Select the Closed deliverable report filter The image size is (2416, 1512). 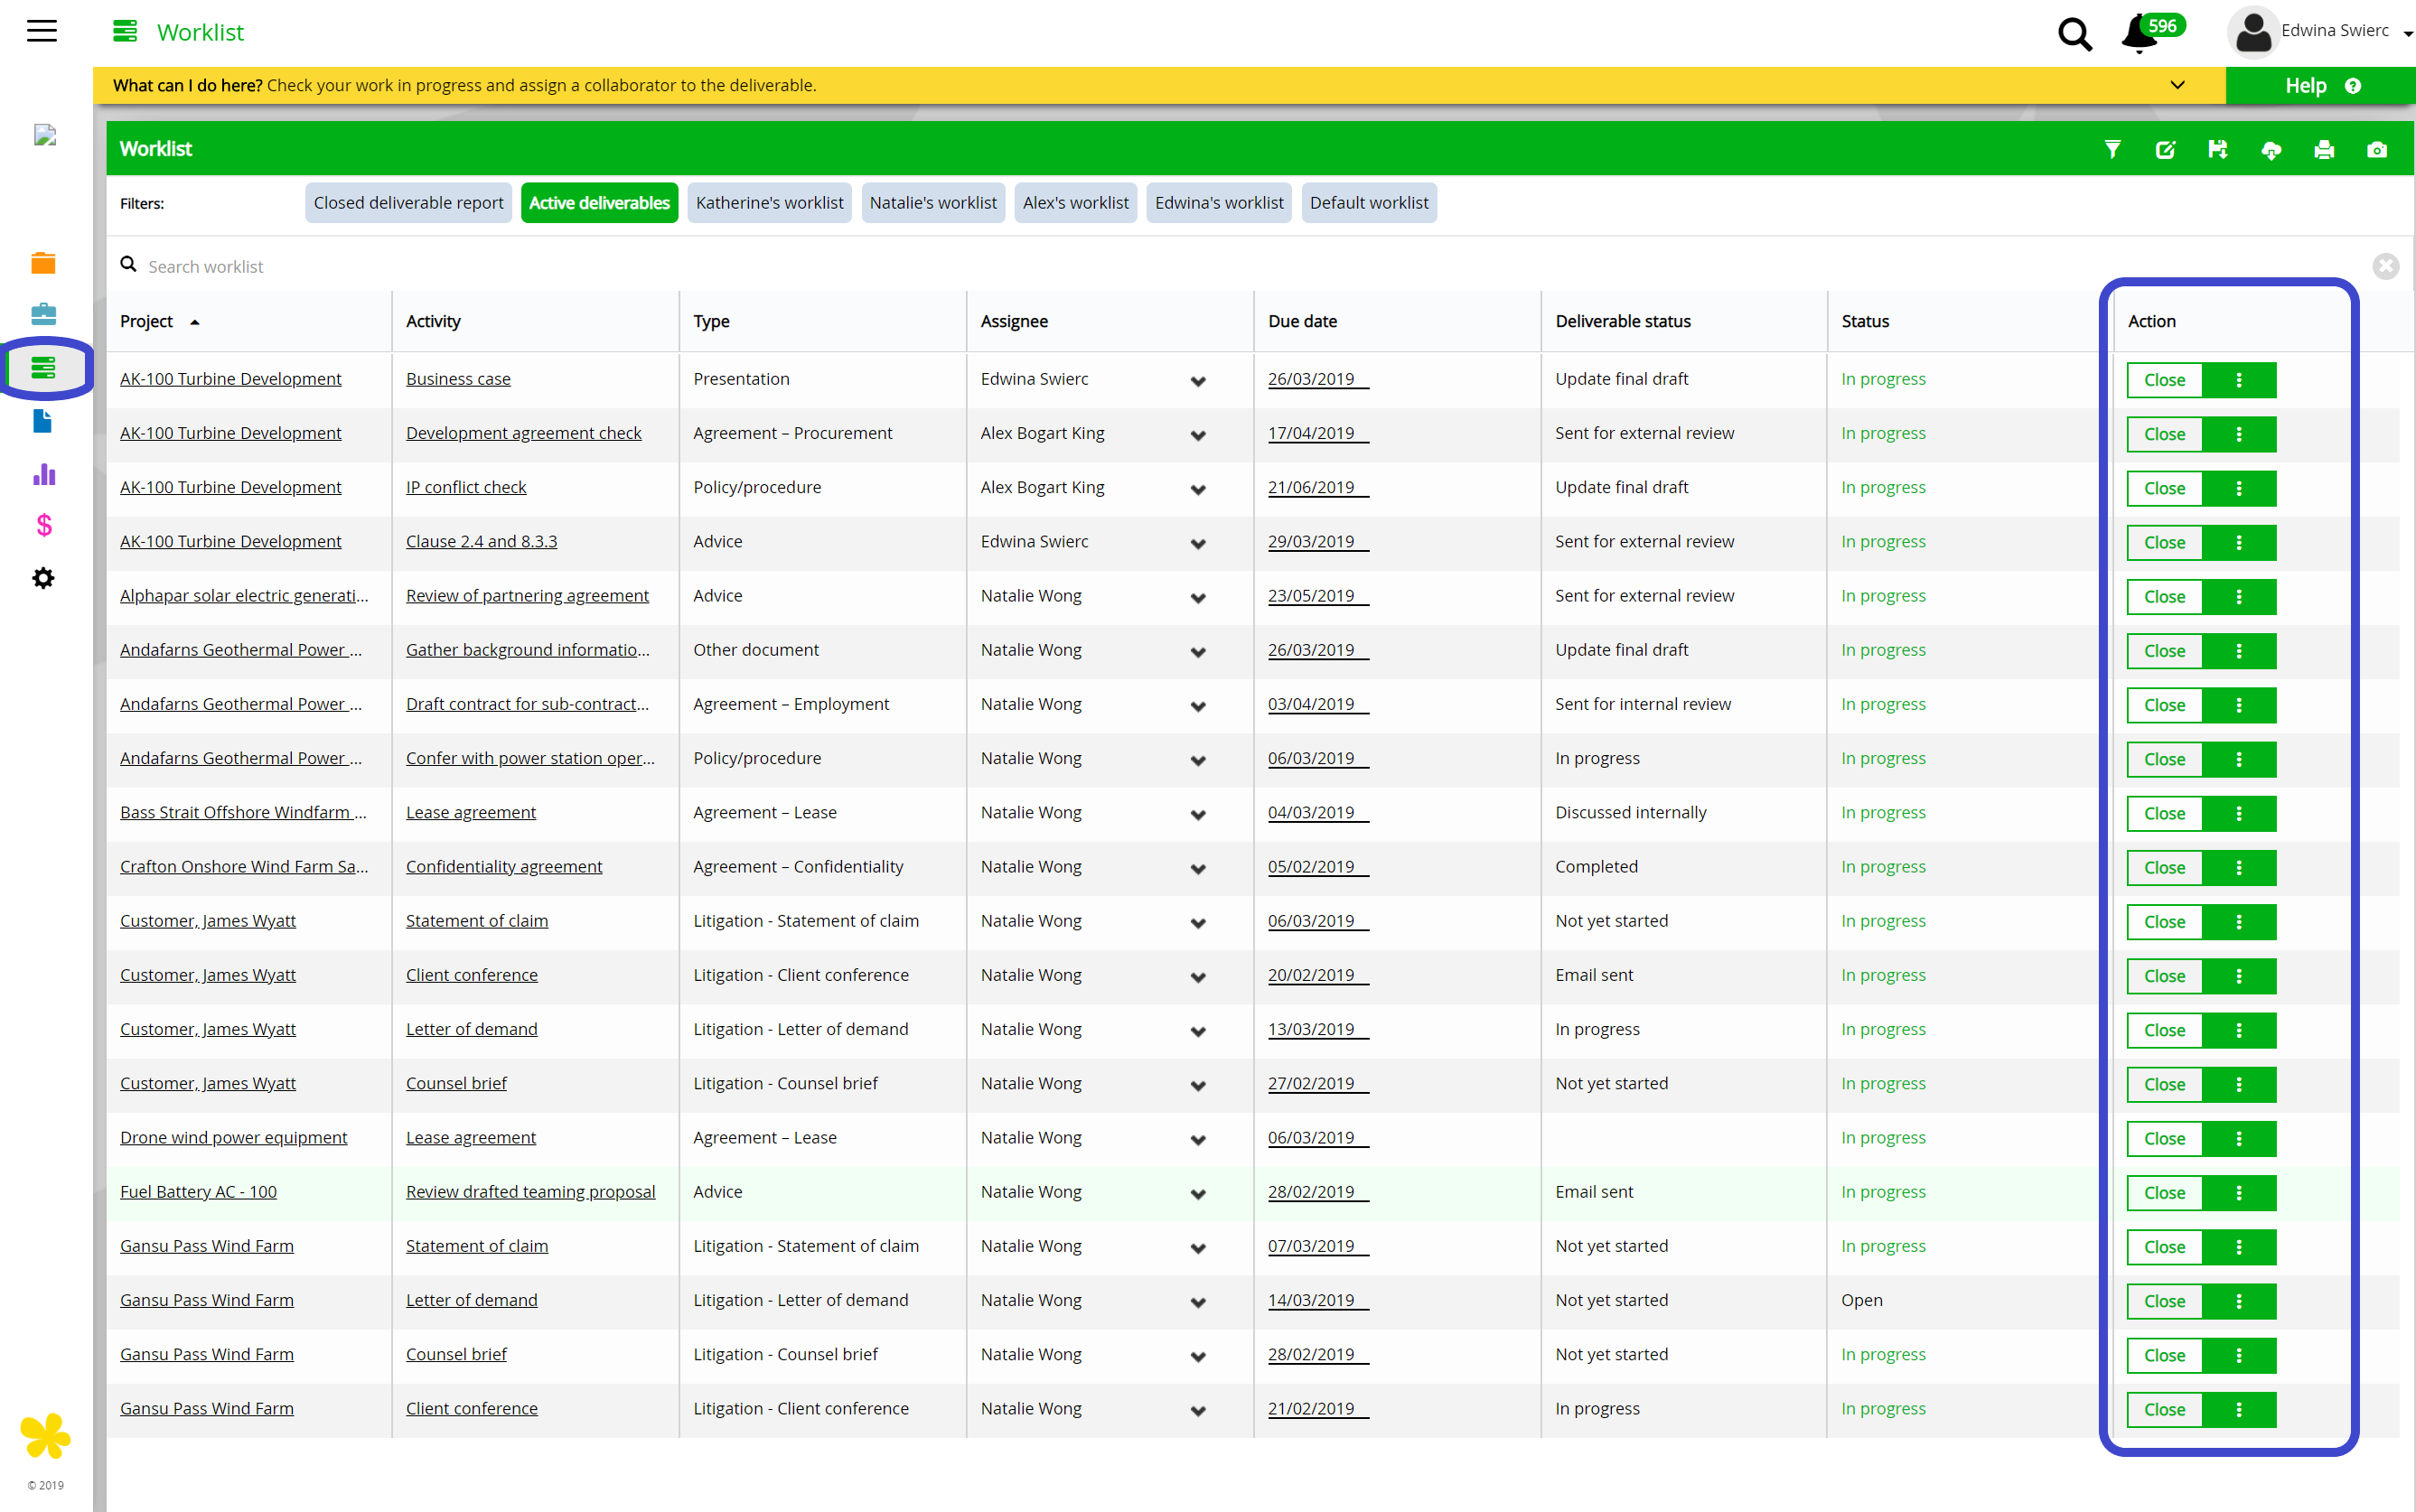click(408, 203)
